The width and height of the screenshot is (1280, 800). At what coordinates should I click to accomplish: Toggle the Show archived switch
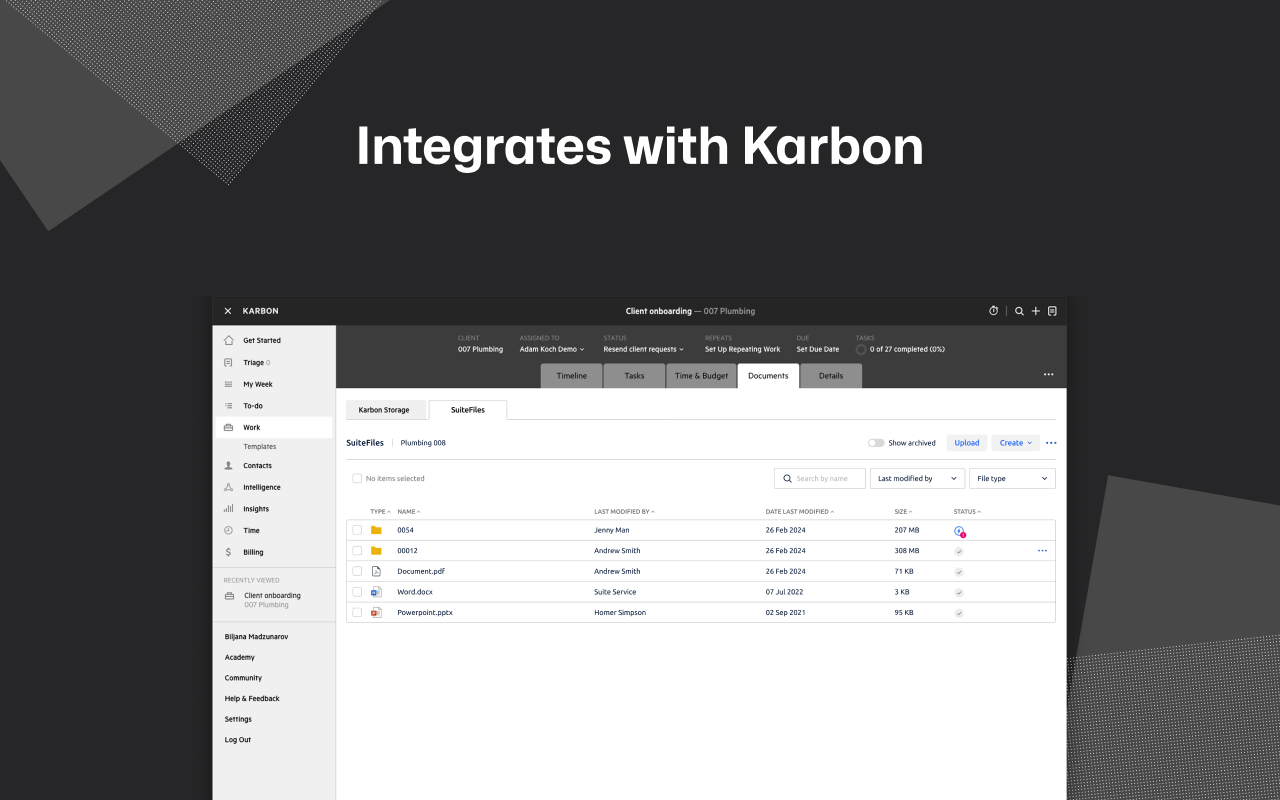tap(876, 443)
